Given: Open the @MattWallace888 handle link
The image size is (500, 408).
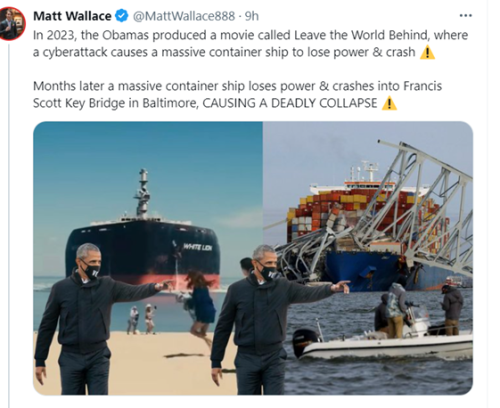Looking at the screenshot, I should coord(184,16).
